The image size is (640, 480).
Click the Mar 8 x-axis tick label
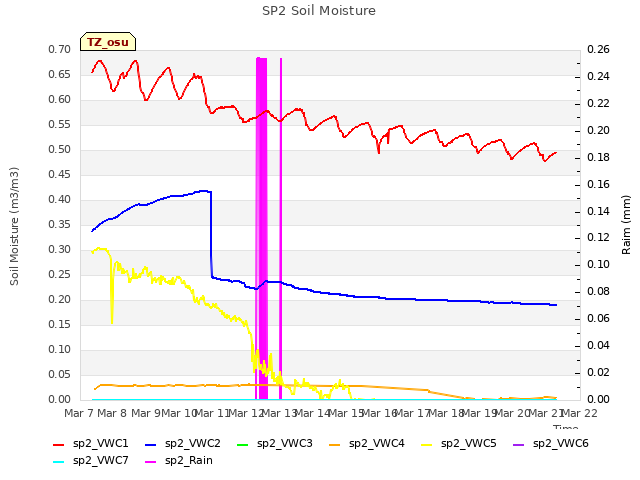pos(112,413)
